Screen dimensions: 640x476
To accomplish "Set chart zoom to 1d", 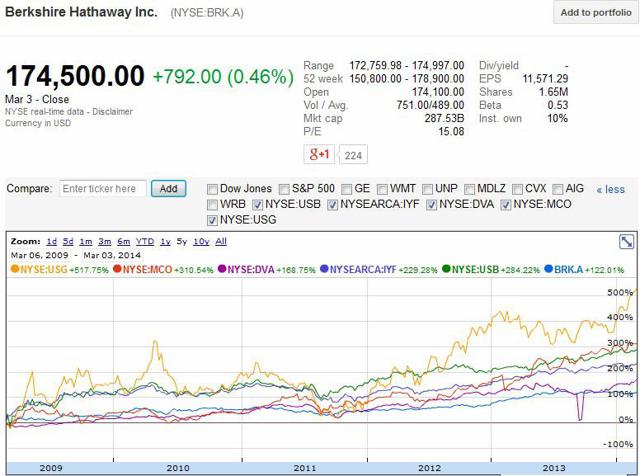I will coord(52,241).
